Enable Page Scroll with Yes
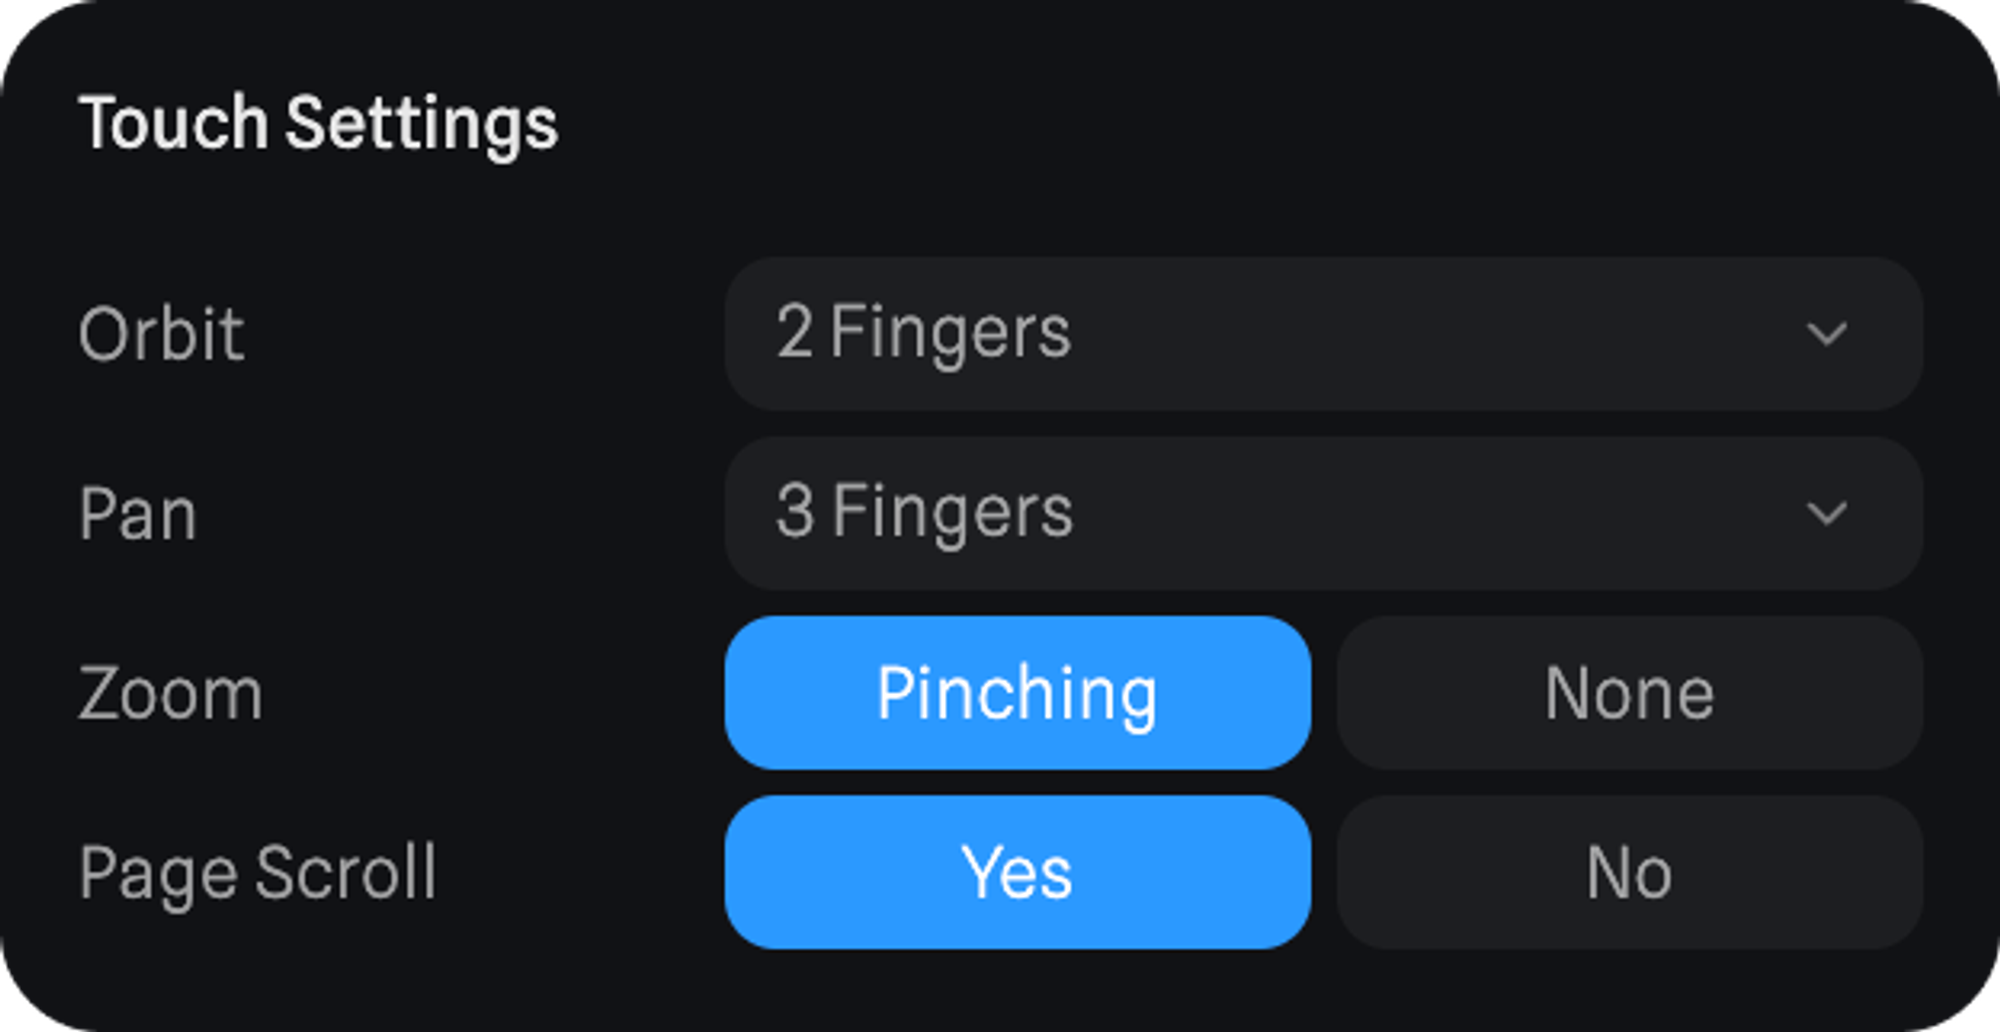 (x=1017, y=872)
